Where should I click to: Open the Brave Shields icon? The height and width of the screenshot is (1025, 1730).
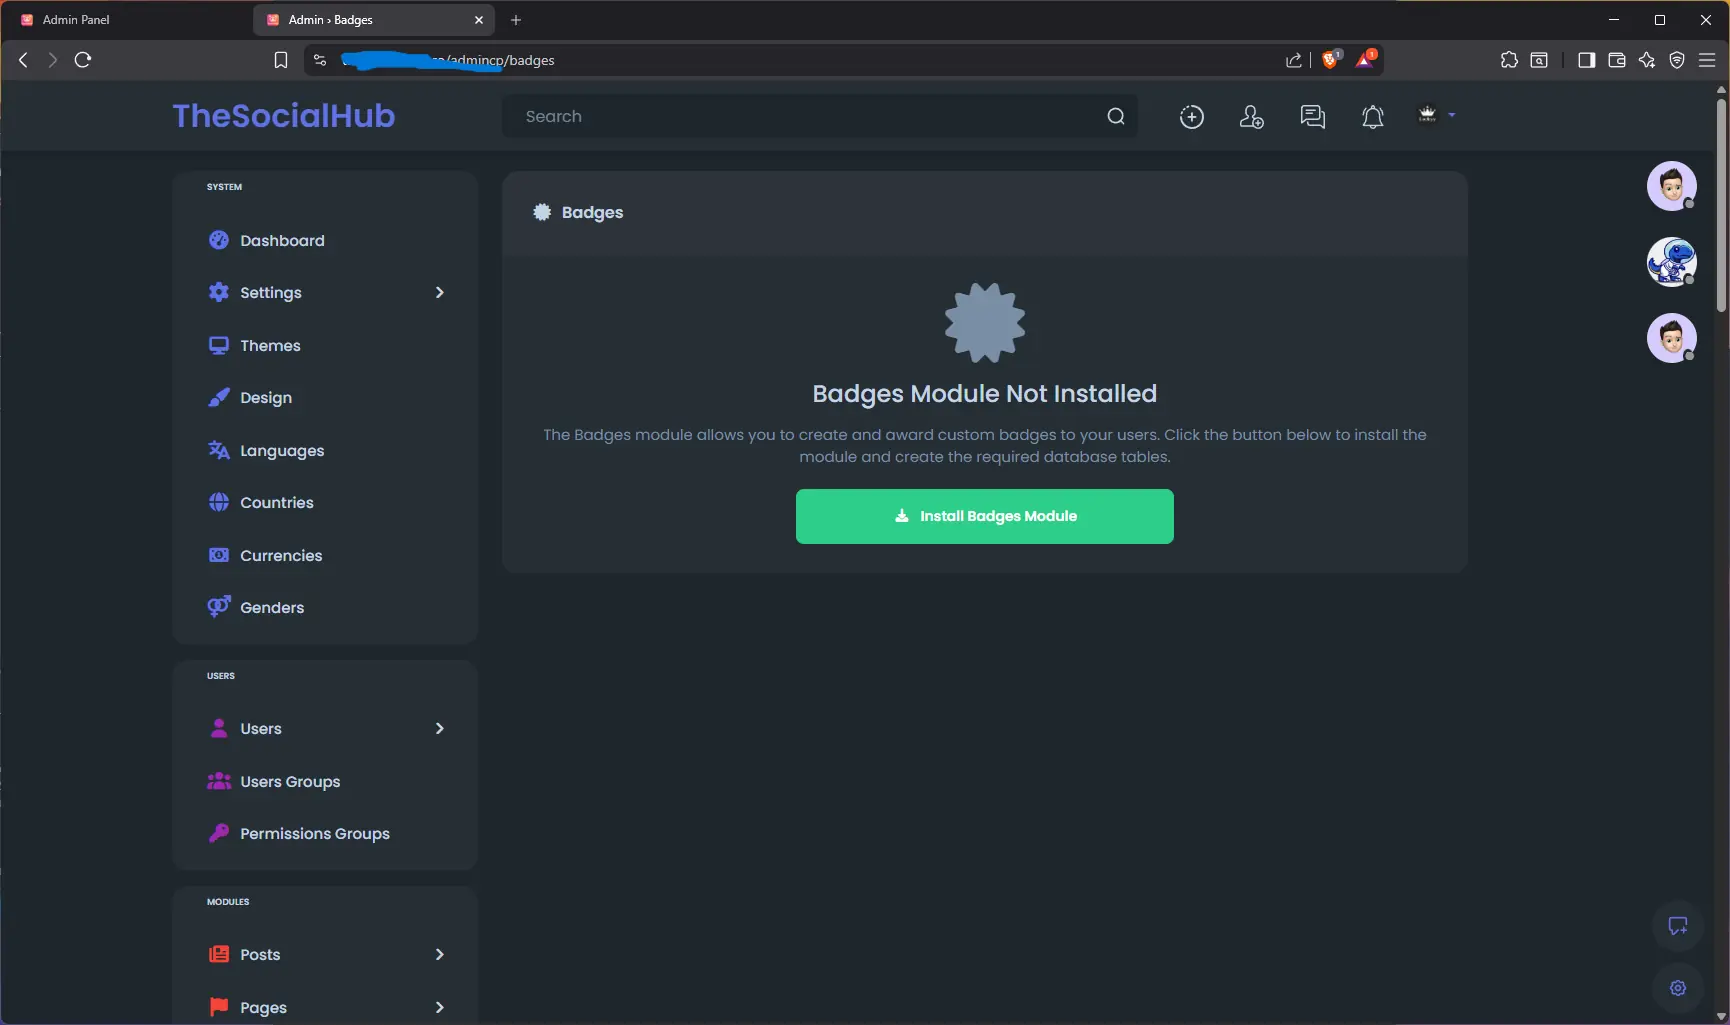1330,60
